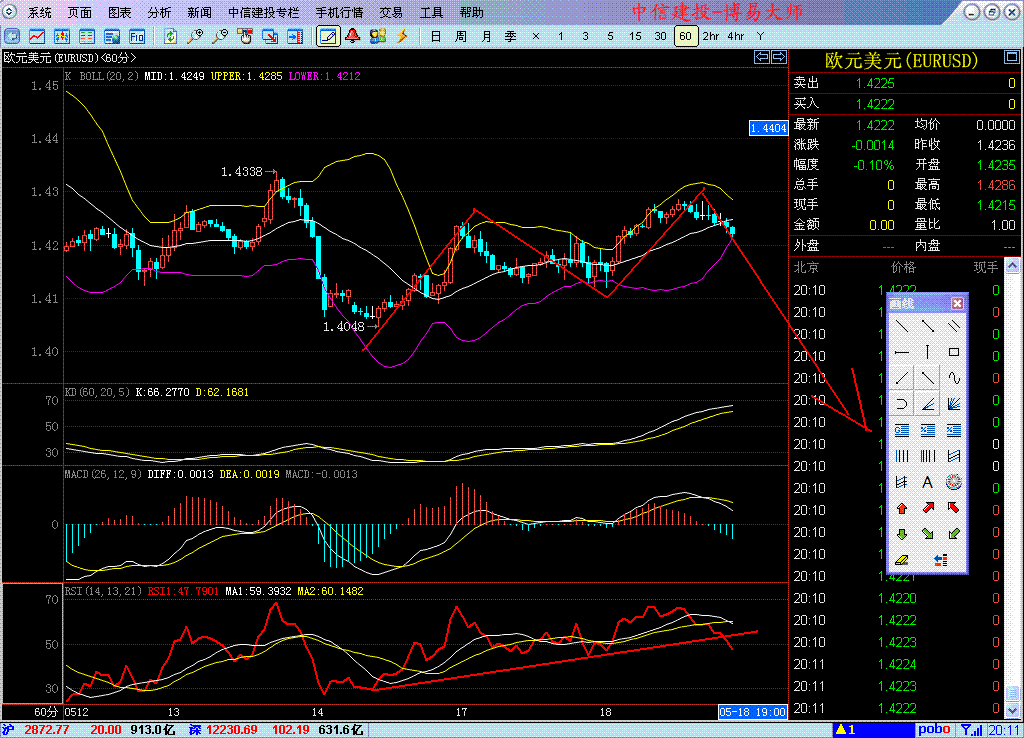Image resolution: width=1024 pixels, height=738 pixels.
Task: Select the sine curve drawing tool
Action: [x=953, y=377]
